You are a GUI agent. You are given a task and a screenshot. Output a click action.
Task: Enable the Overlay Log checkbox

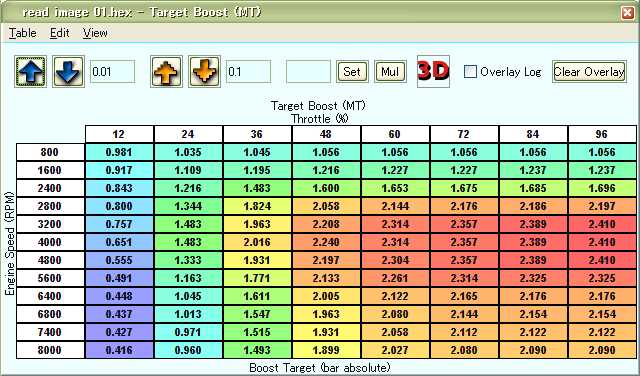pyautogui.click(x=470, y=72)
